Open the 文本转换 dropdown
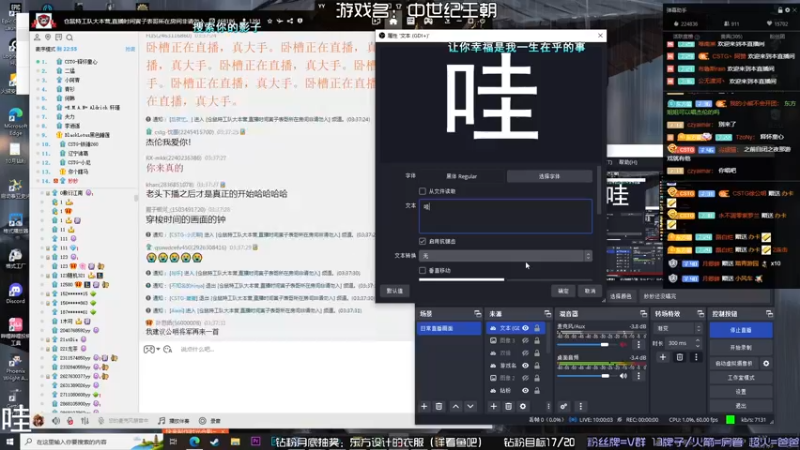This screenshot has height=450, width=800. (506, 256)
